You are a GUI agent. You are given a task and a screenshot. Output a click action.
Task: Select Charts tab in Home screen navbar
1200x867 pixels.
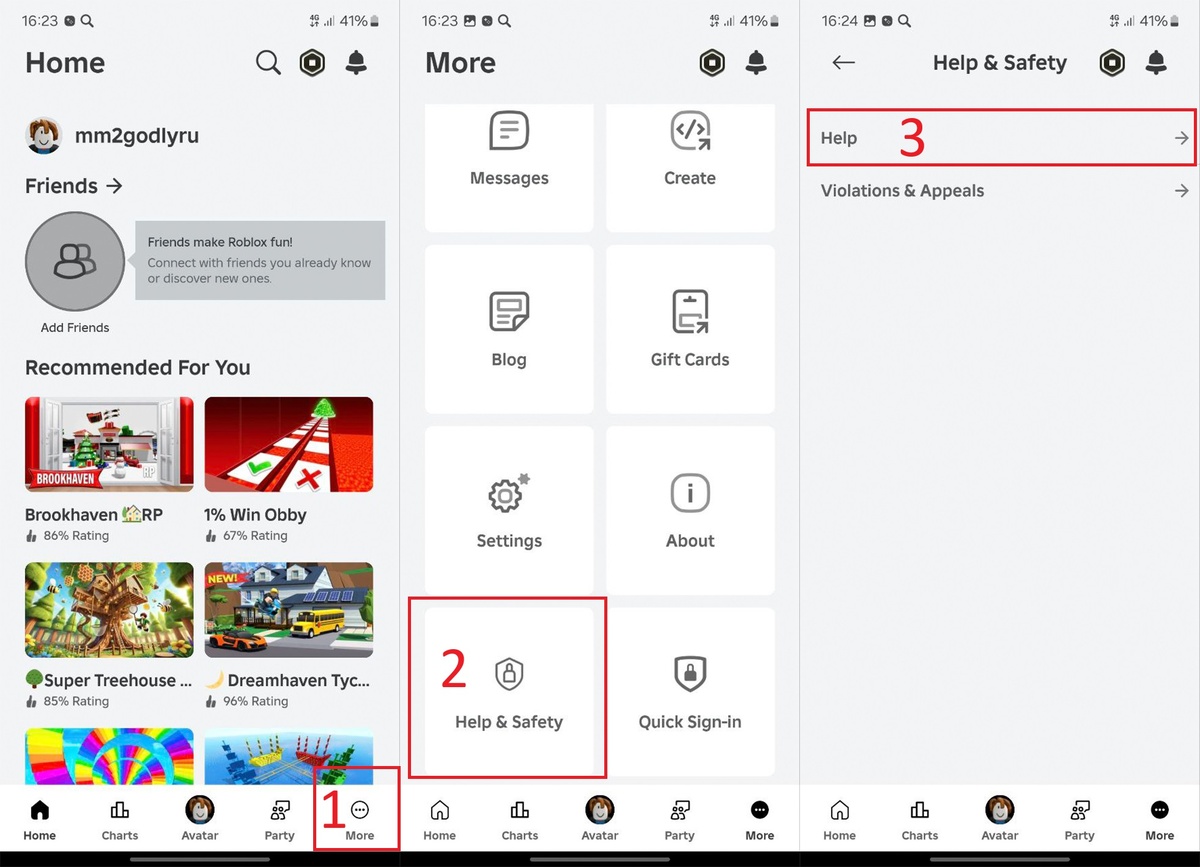[x=120, y=819]
